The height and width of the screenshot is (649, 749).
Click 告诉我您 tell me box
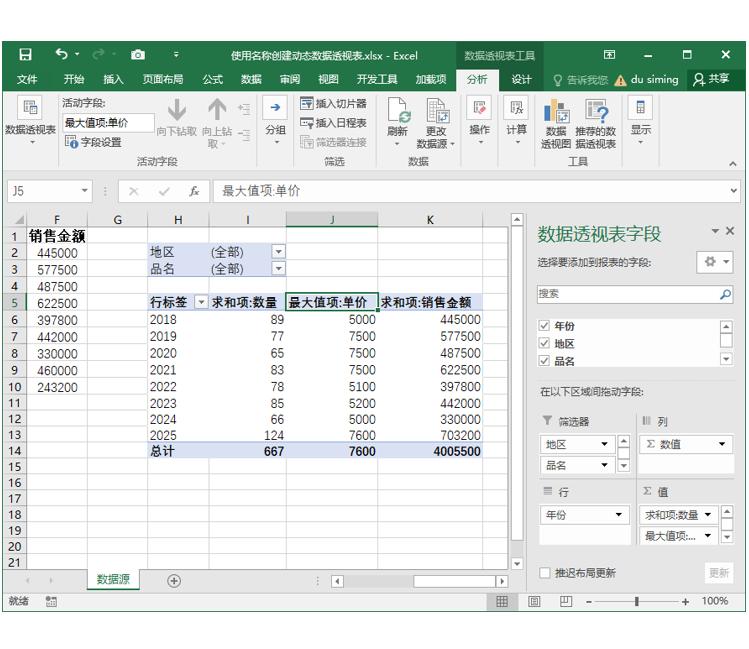[581, 80]
